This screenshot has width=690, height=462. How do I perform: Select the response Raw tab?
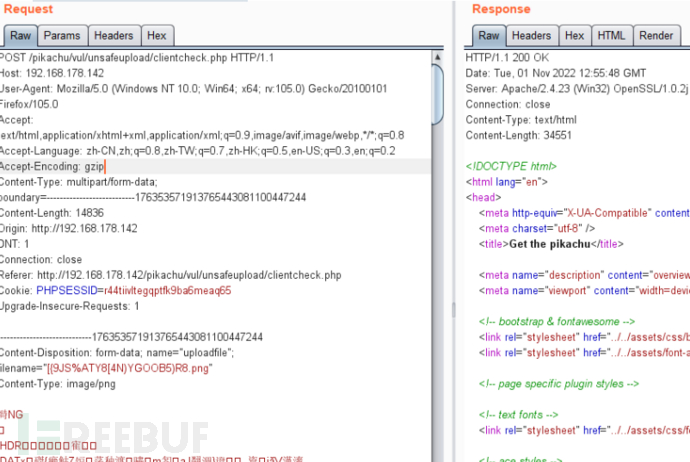tap(489, 36)
